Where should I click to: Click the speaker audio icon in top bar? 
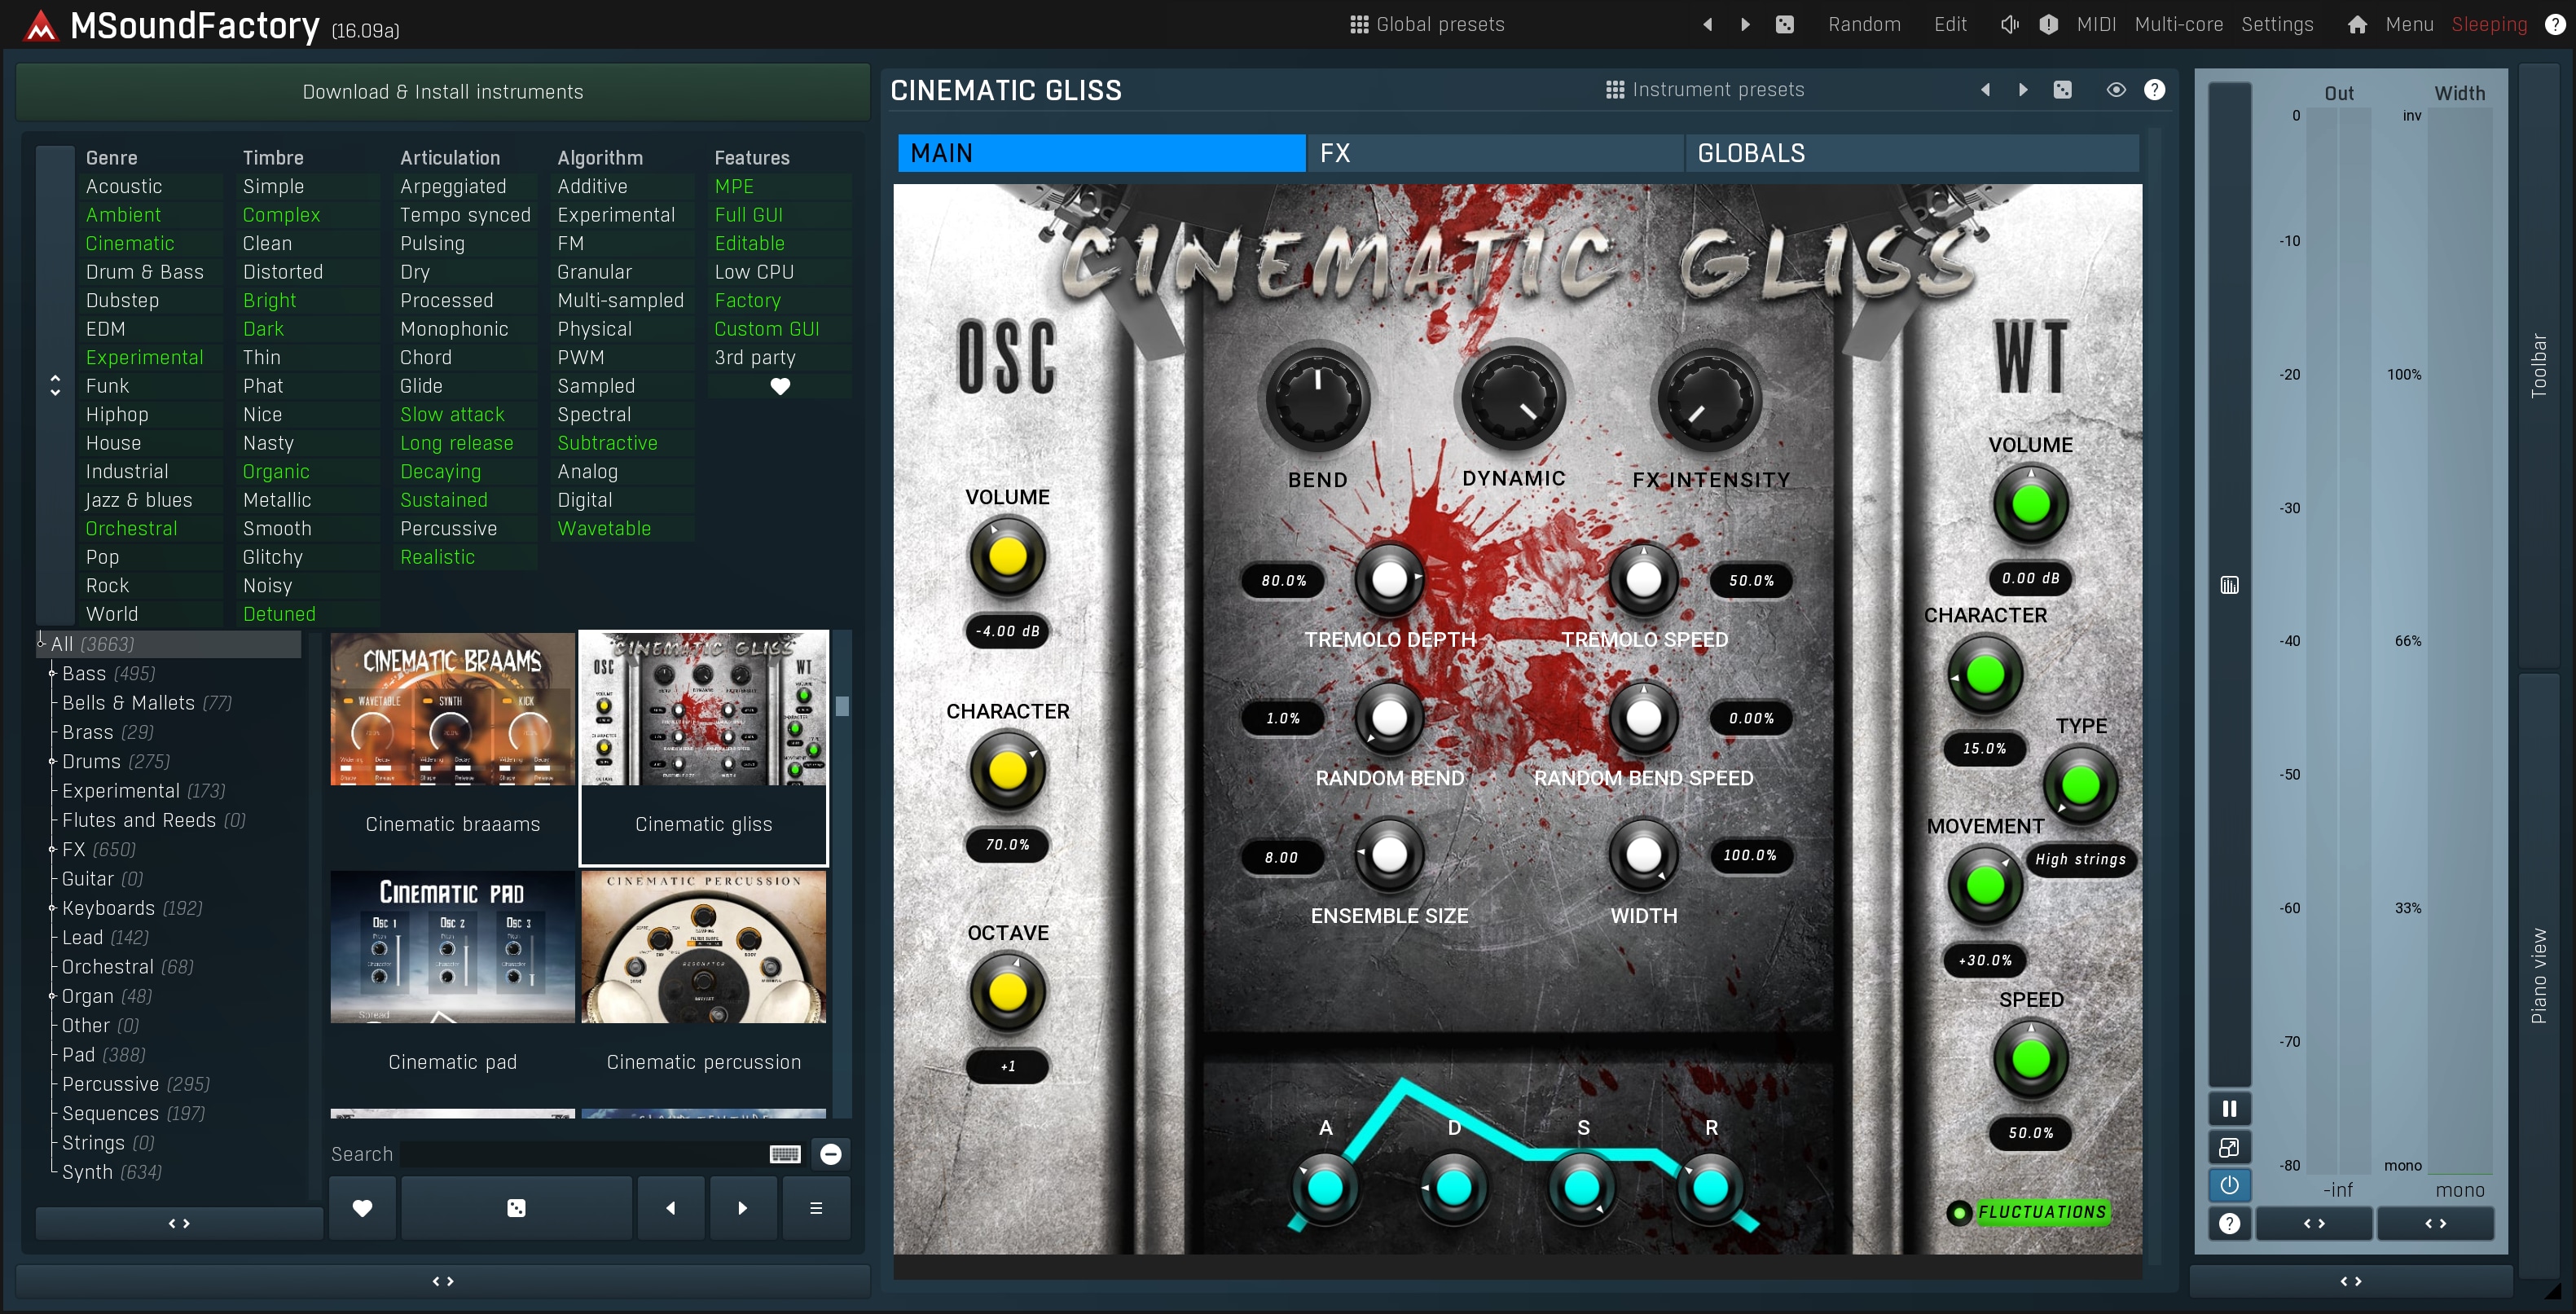pos(2009,24)
